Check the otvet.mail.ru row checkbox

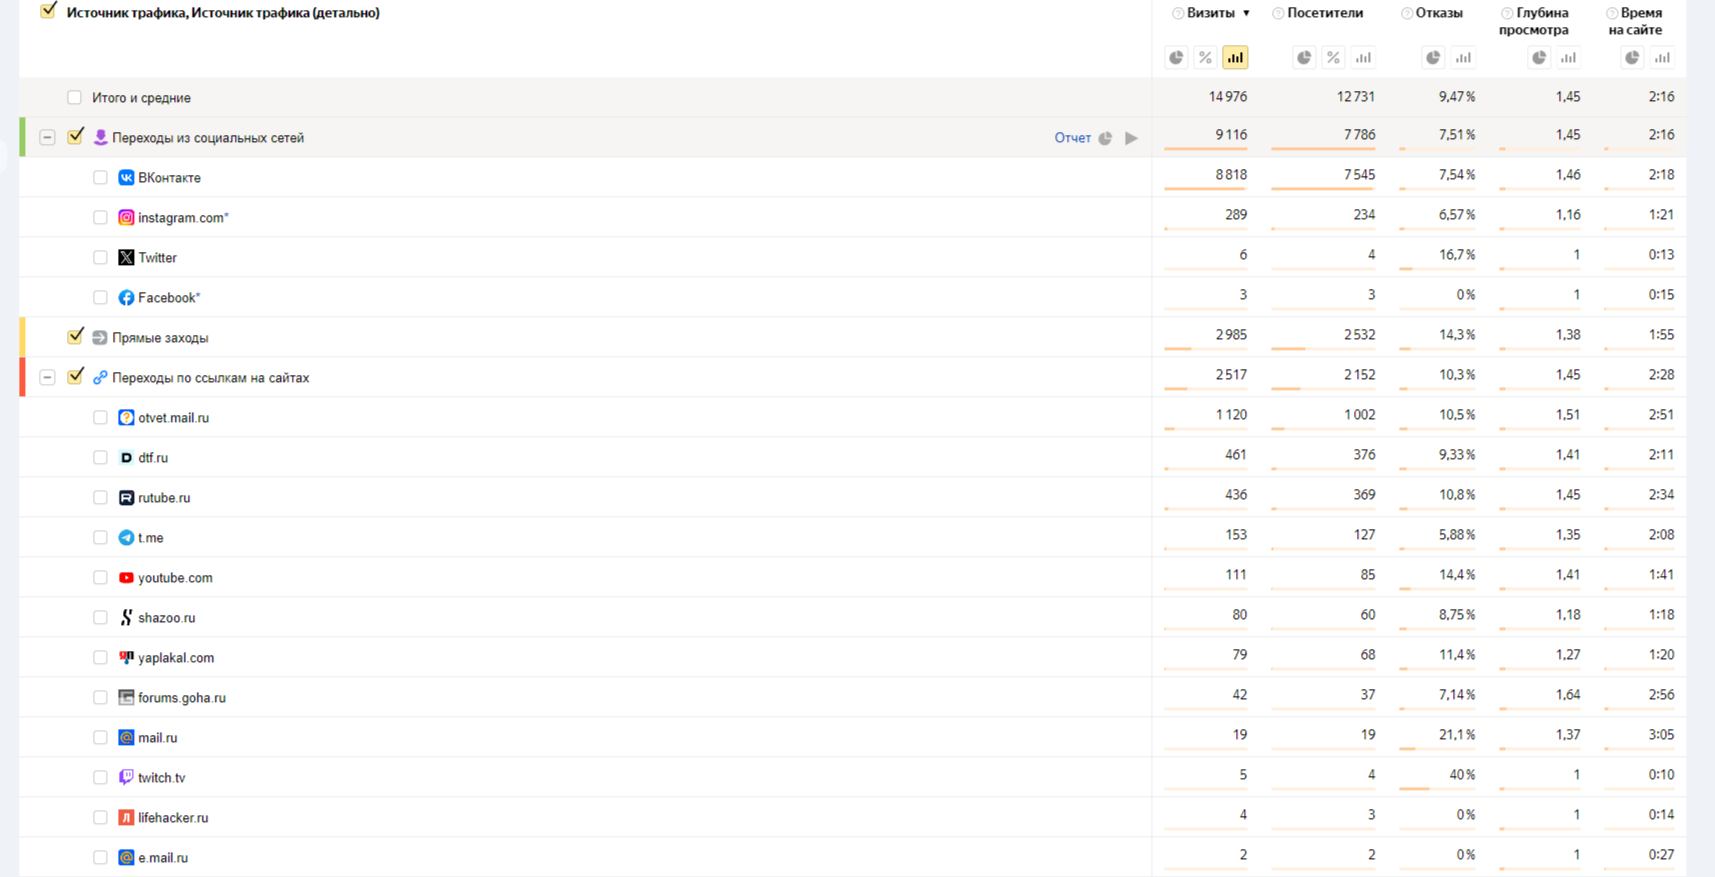(x=100, y=417)
